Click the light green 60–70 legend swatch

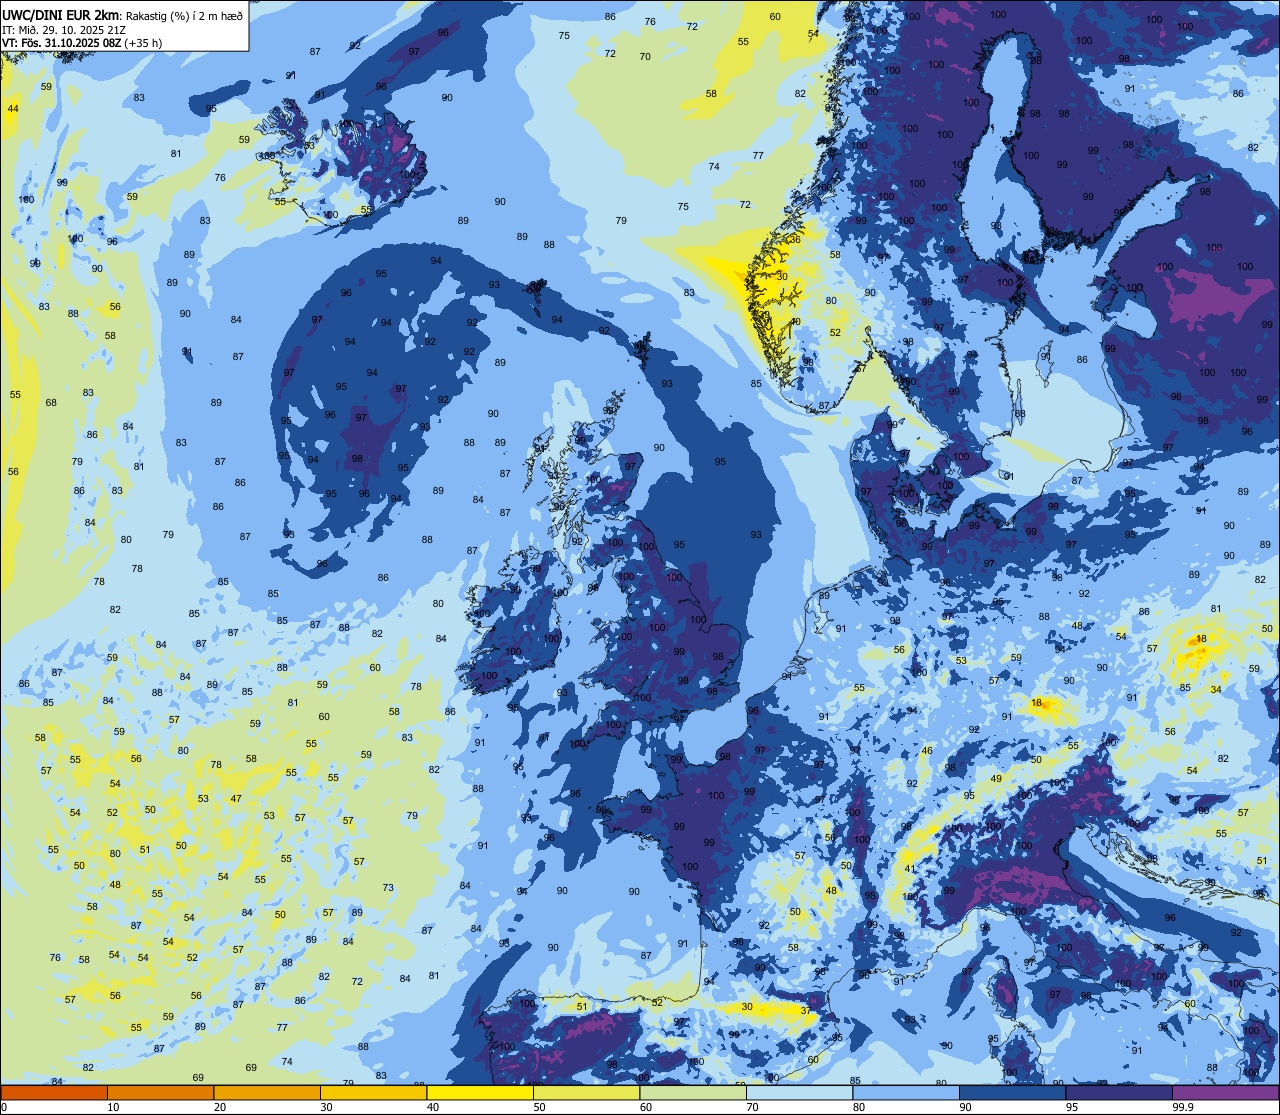pos(693,1093)
